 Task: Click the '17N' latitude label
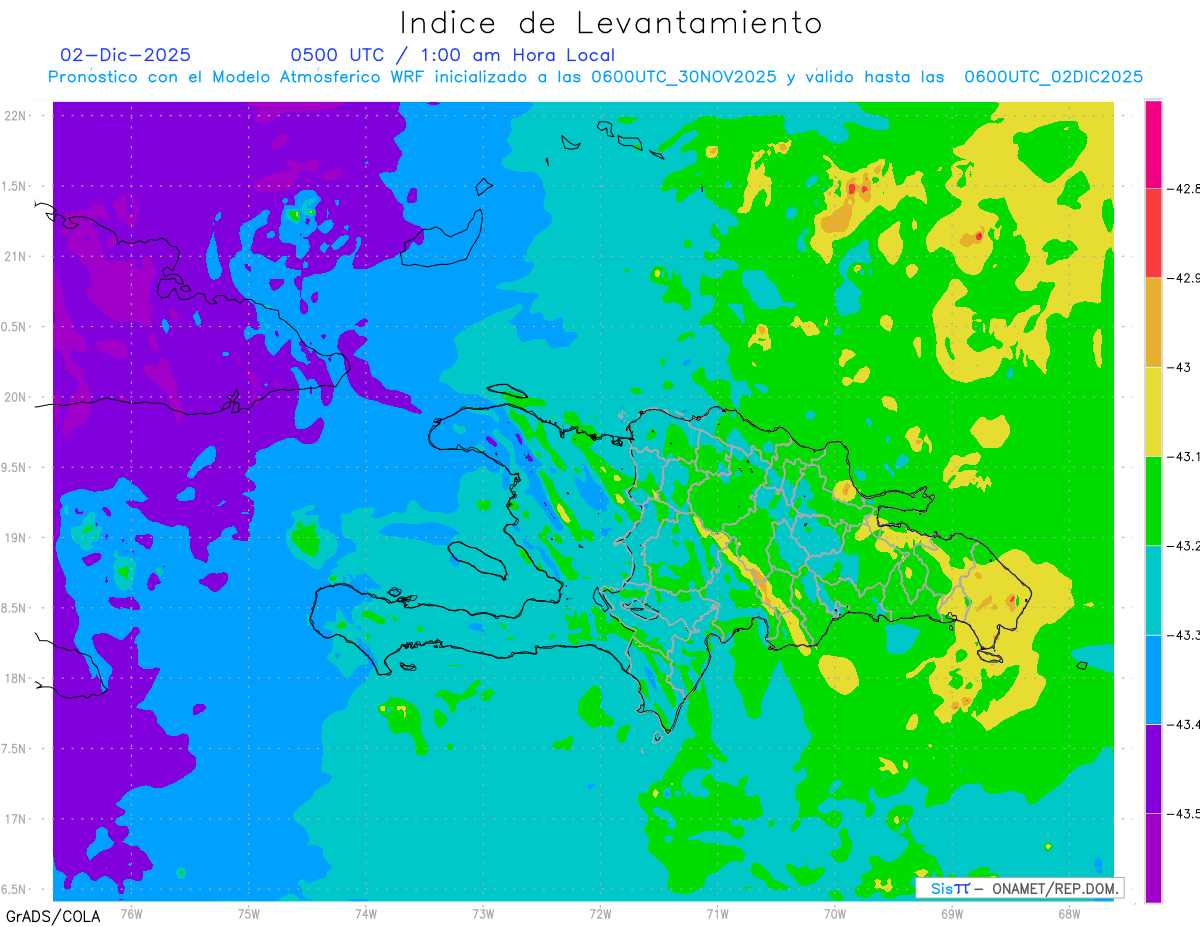[16, 819]
